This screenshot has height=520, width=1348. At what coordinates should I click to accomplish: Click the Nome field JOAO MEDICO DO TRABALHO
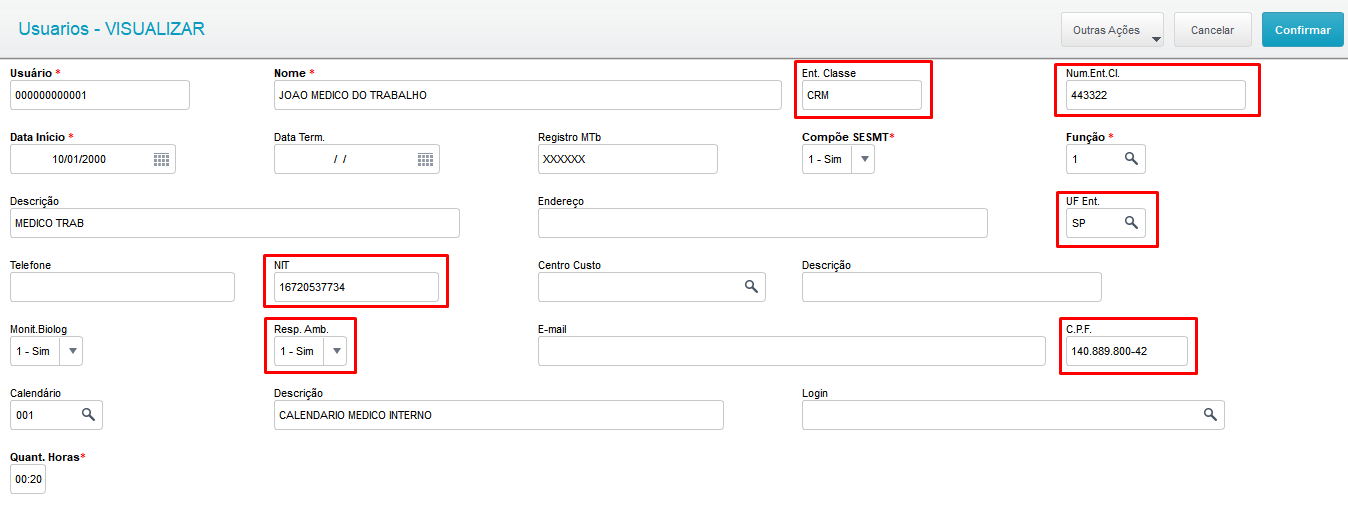click(x=528, y=95)
